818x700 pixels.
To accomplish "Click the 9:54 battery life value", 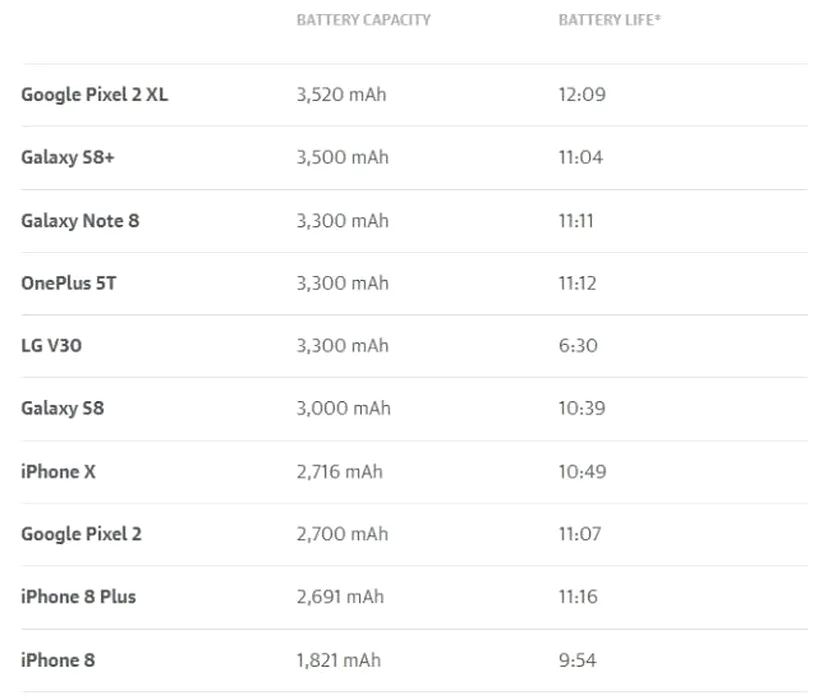I will (577, 660).
